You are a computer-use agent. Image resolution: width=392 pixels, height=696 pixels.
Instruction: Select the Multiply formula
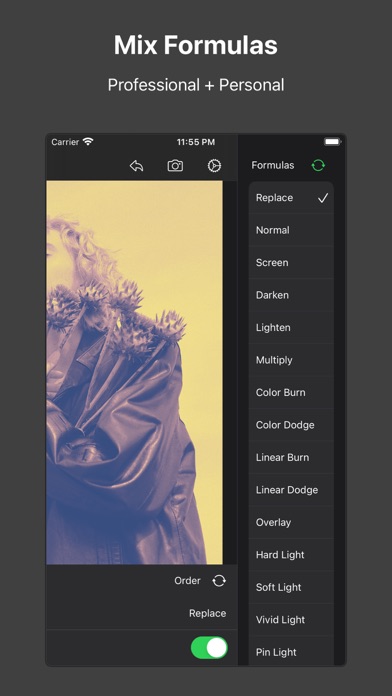coord(291,360)
